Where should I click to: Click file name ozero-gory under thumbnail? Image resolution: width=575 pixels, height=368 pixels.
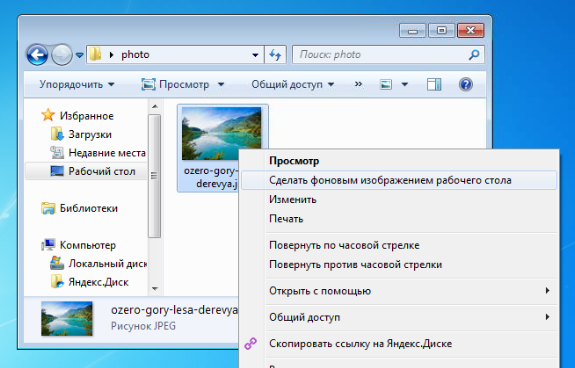coord(211,177)
